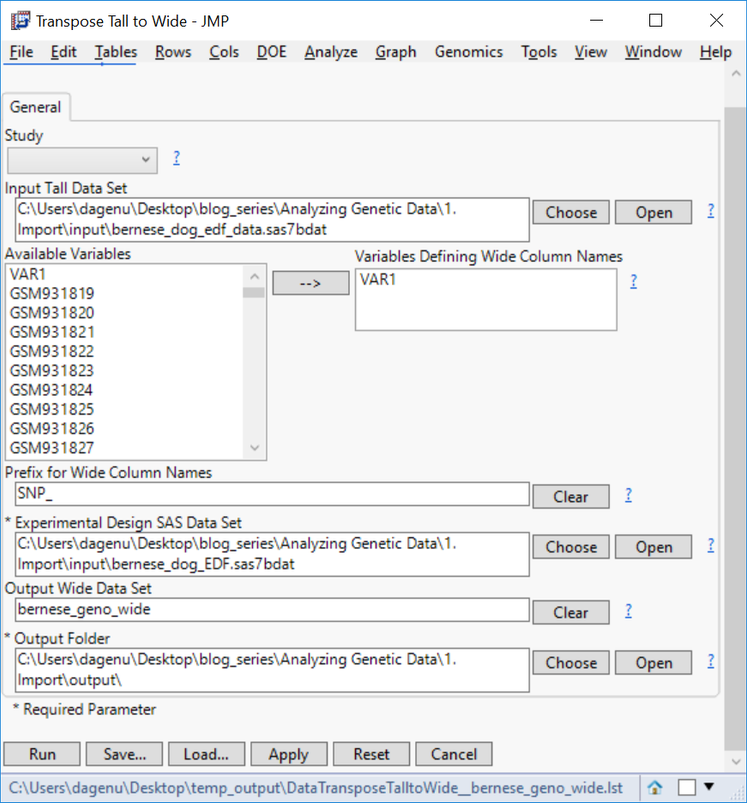Open the Help menu
This screenshot has height=803, width=747.
point(716,52)
